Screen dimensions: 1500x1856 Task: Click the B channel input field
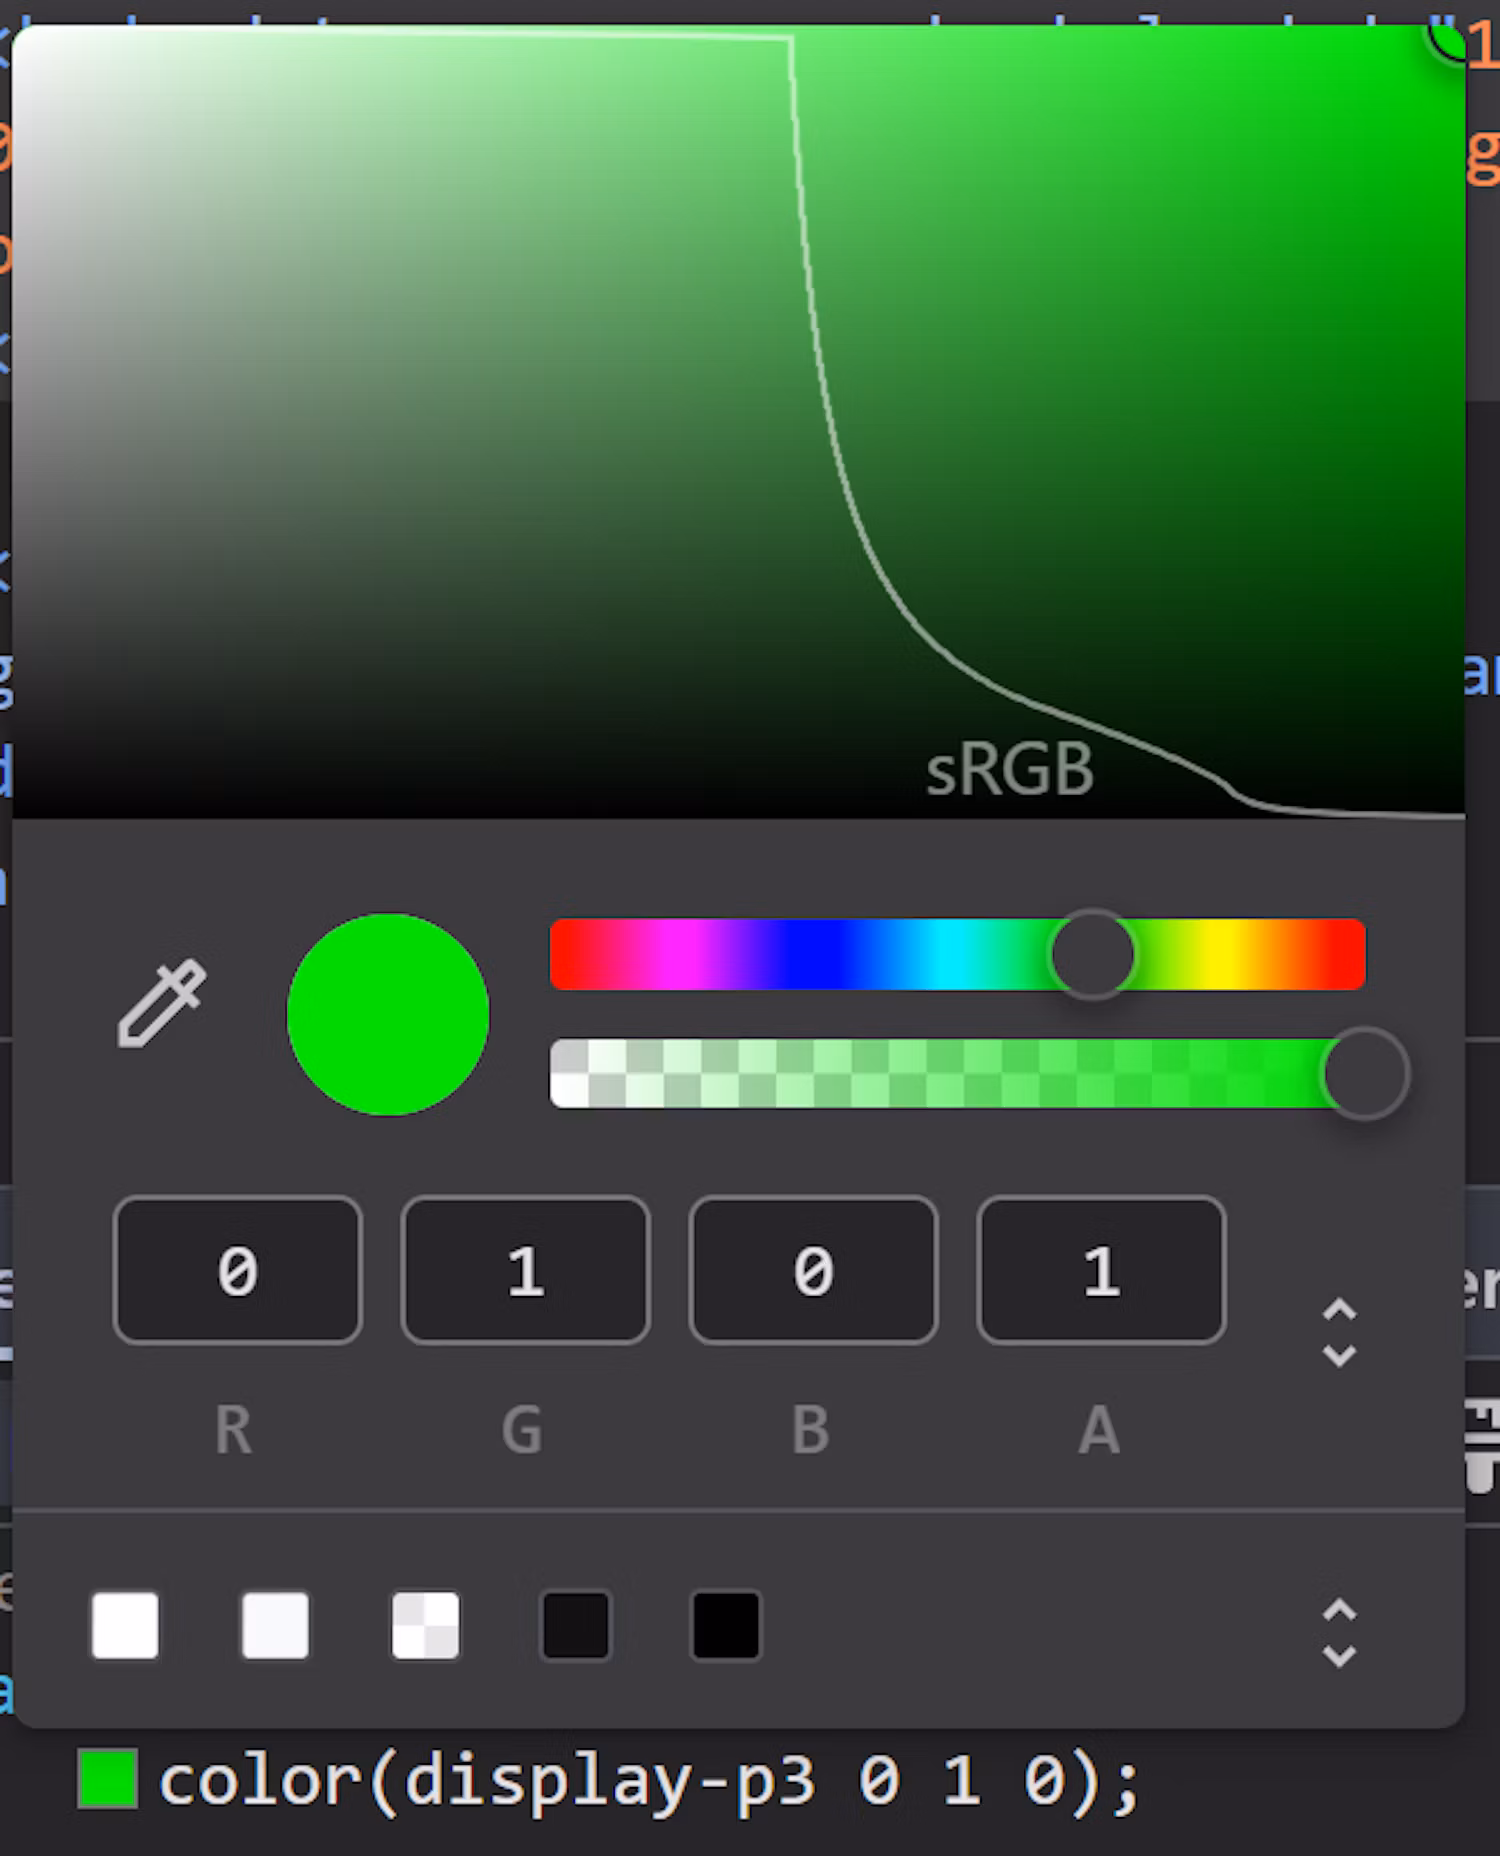click(x=814, y=1270)
